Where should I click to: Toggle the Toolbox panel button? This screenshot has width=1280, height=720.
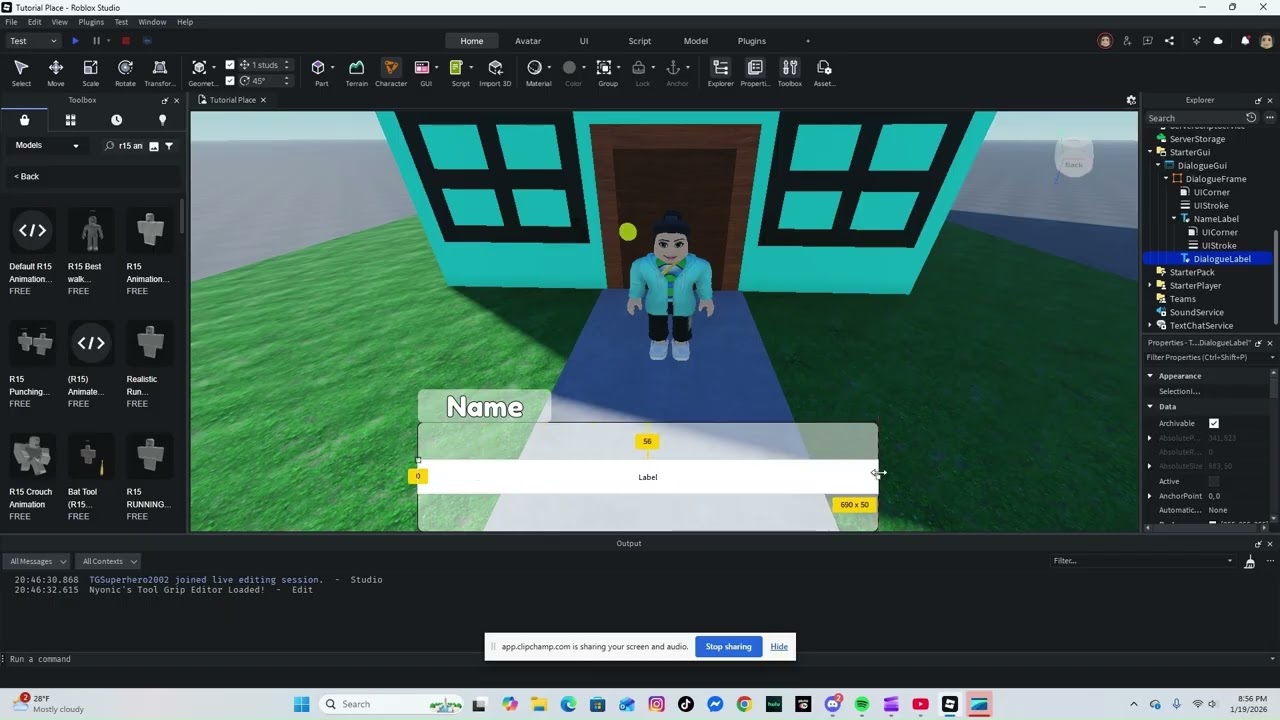(x=790, y=72)
